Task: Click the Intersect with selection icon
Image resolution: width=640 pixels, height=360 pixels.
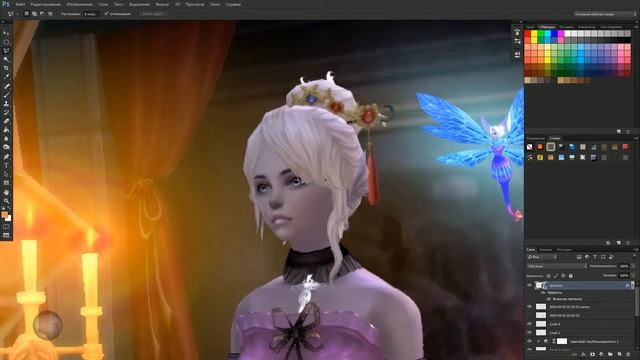Action: [50, 13]
